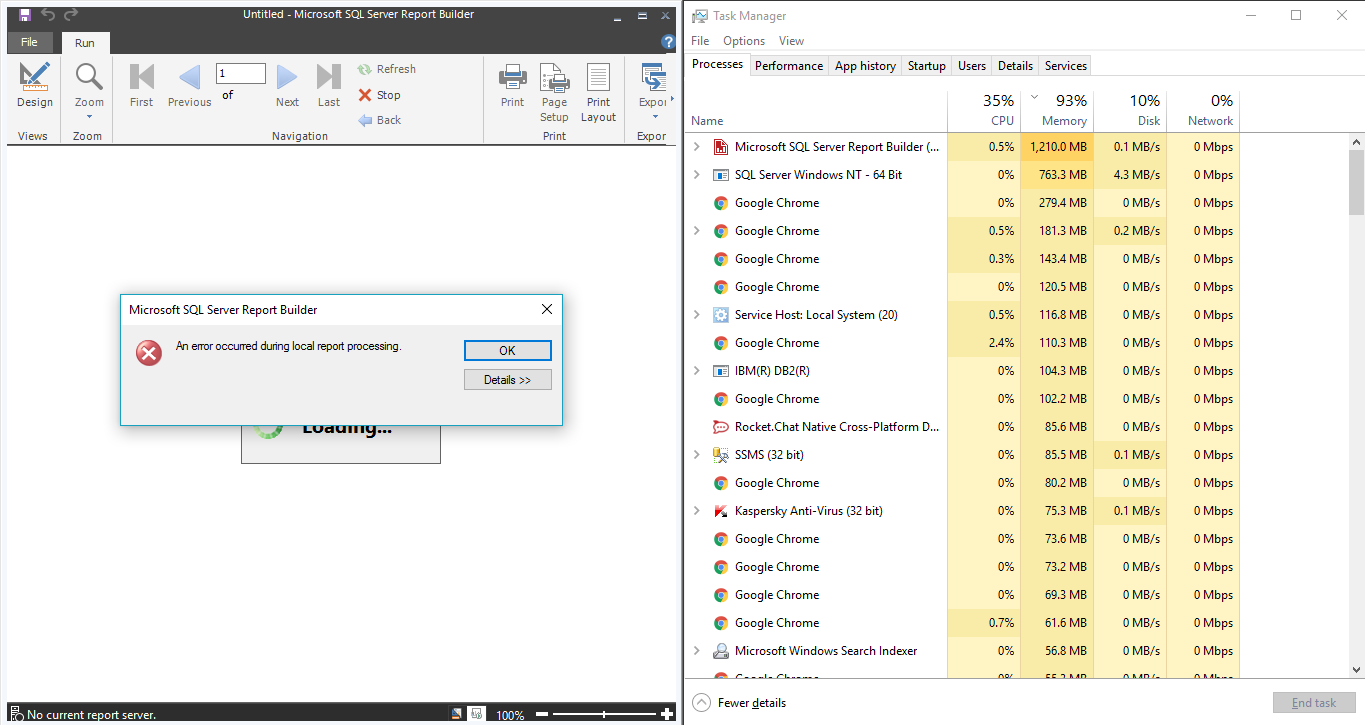This screenshot has height=725, width=1365.
Task: Click the Undo arrow in quick access toolbar
Action: point(48,14)
